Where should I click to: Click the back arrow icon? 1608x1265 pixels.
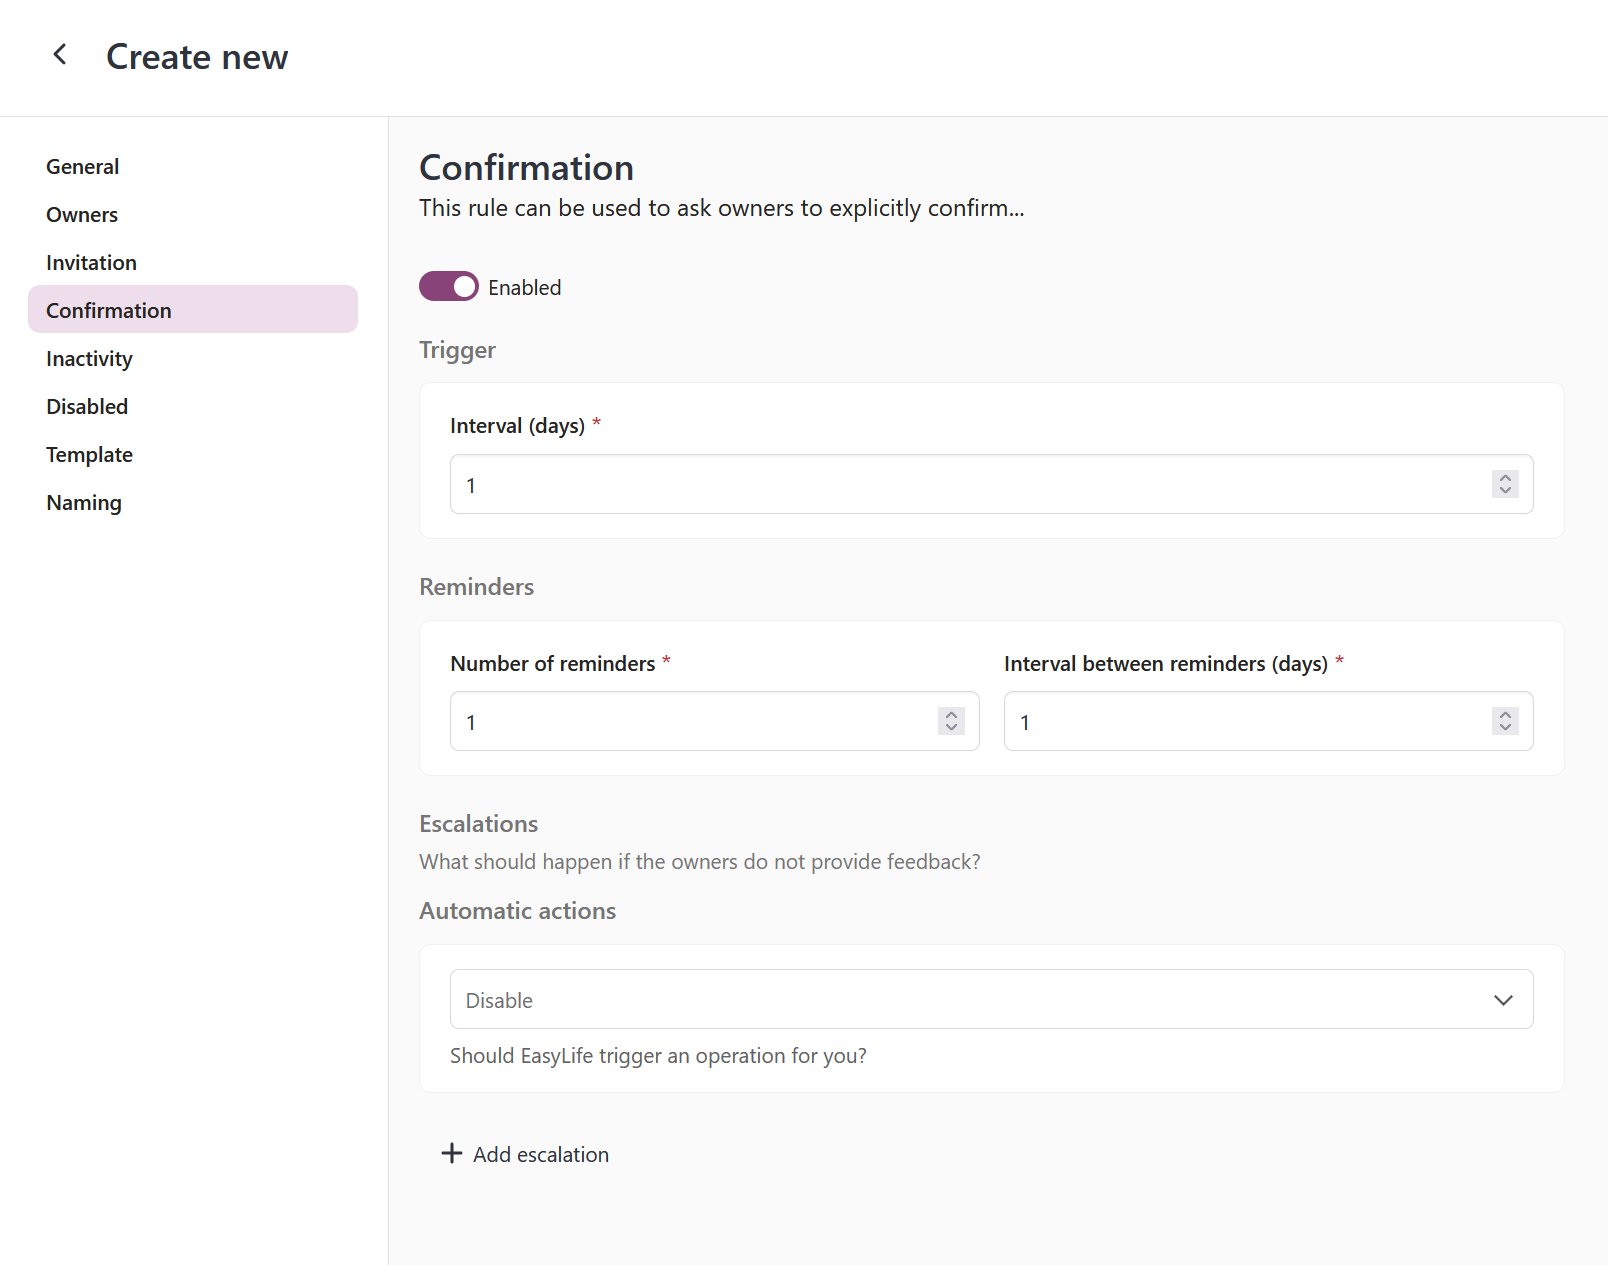(60, 55)
